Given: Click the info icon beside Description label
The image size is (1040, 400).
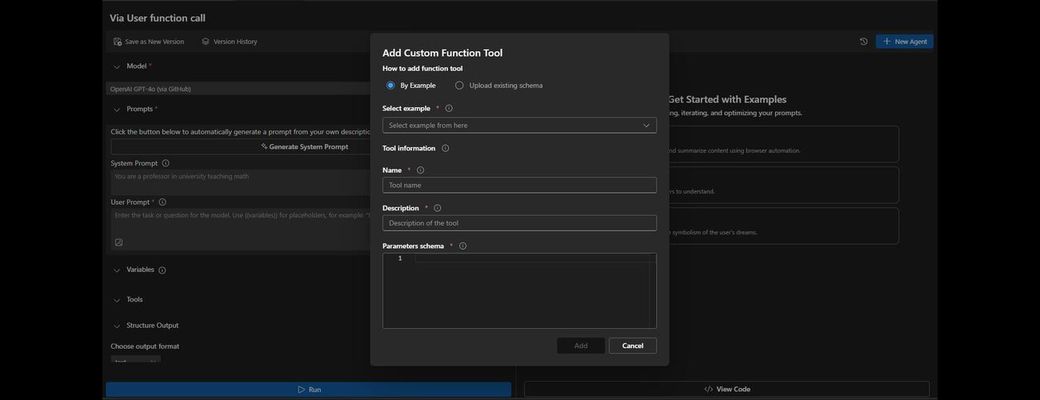Looking at the screenshot, I should click(x=437, y=208).
